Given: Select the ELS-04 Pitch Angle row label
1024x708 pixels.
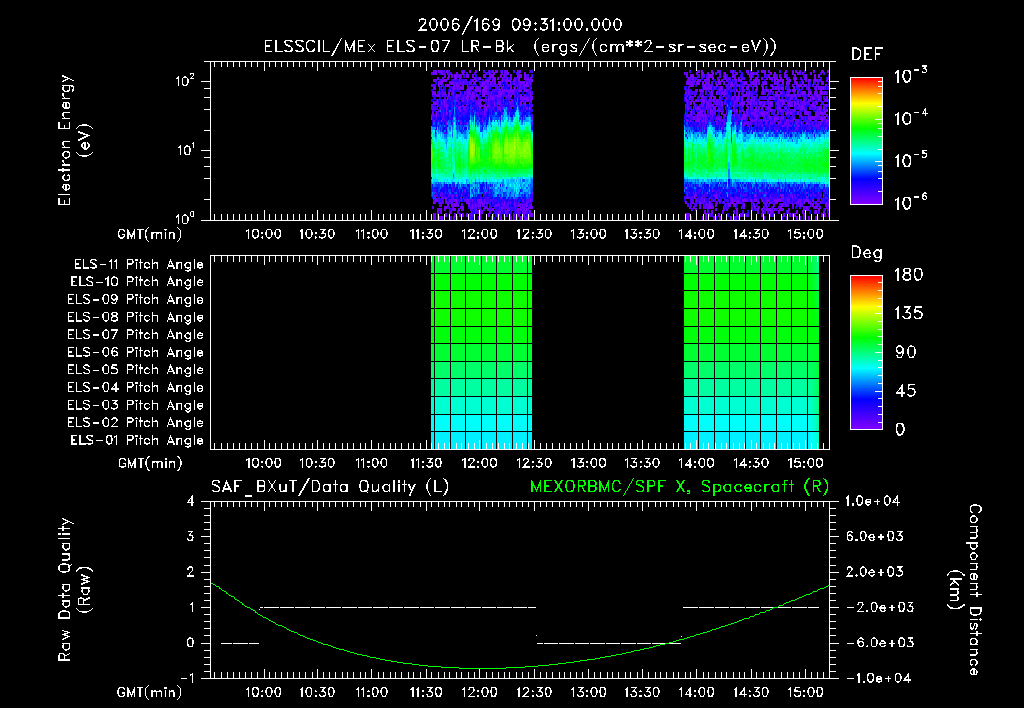Looking at the screenshot, I should pos(135,387).
